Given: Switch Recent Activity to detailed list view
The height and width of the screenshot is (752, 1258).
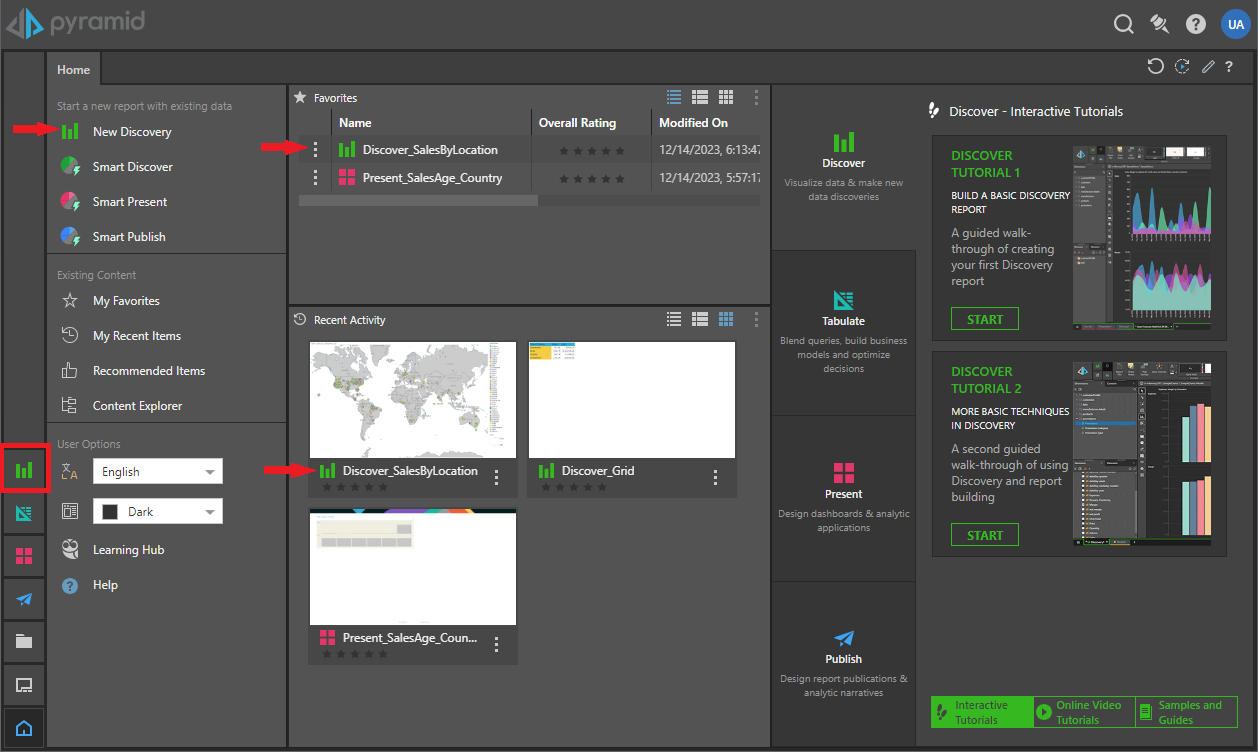Looking at the screenshot, I should coord(700,319).
